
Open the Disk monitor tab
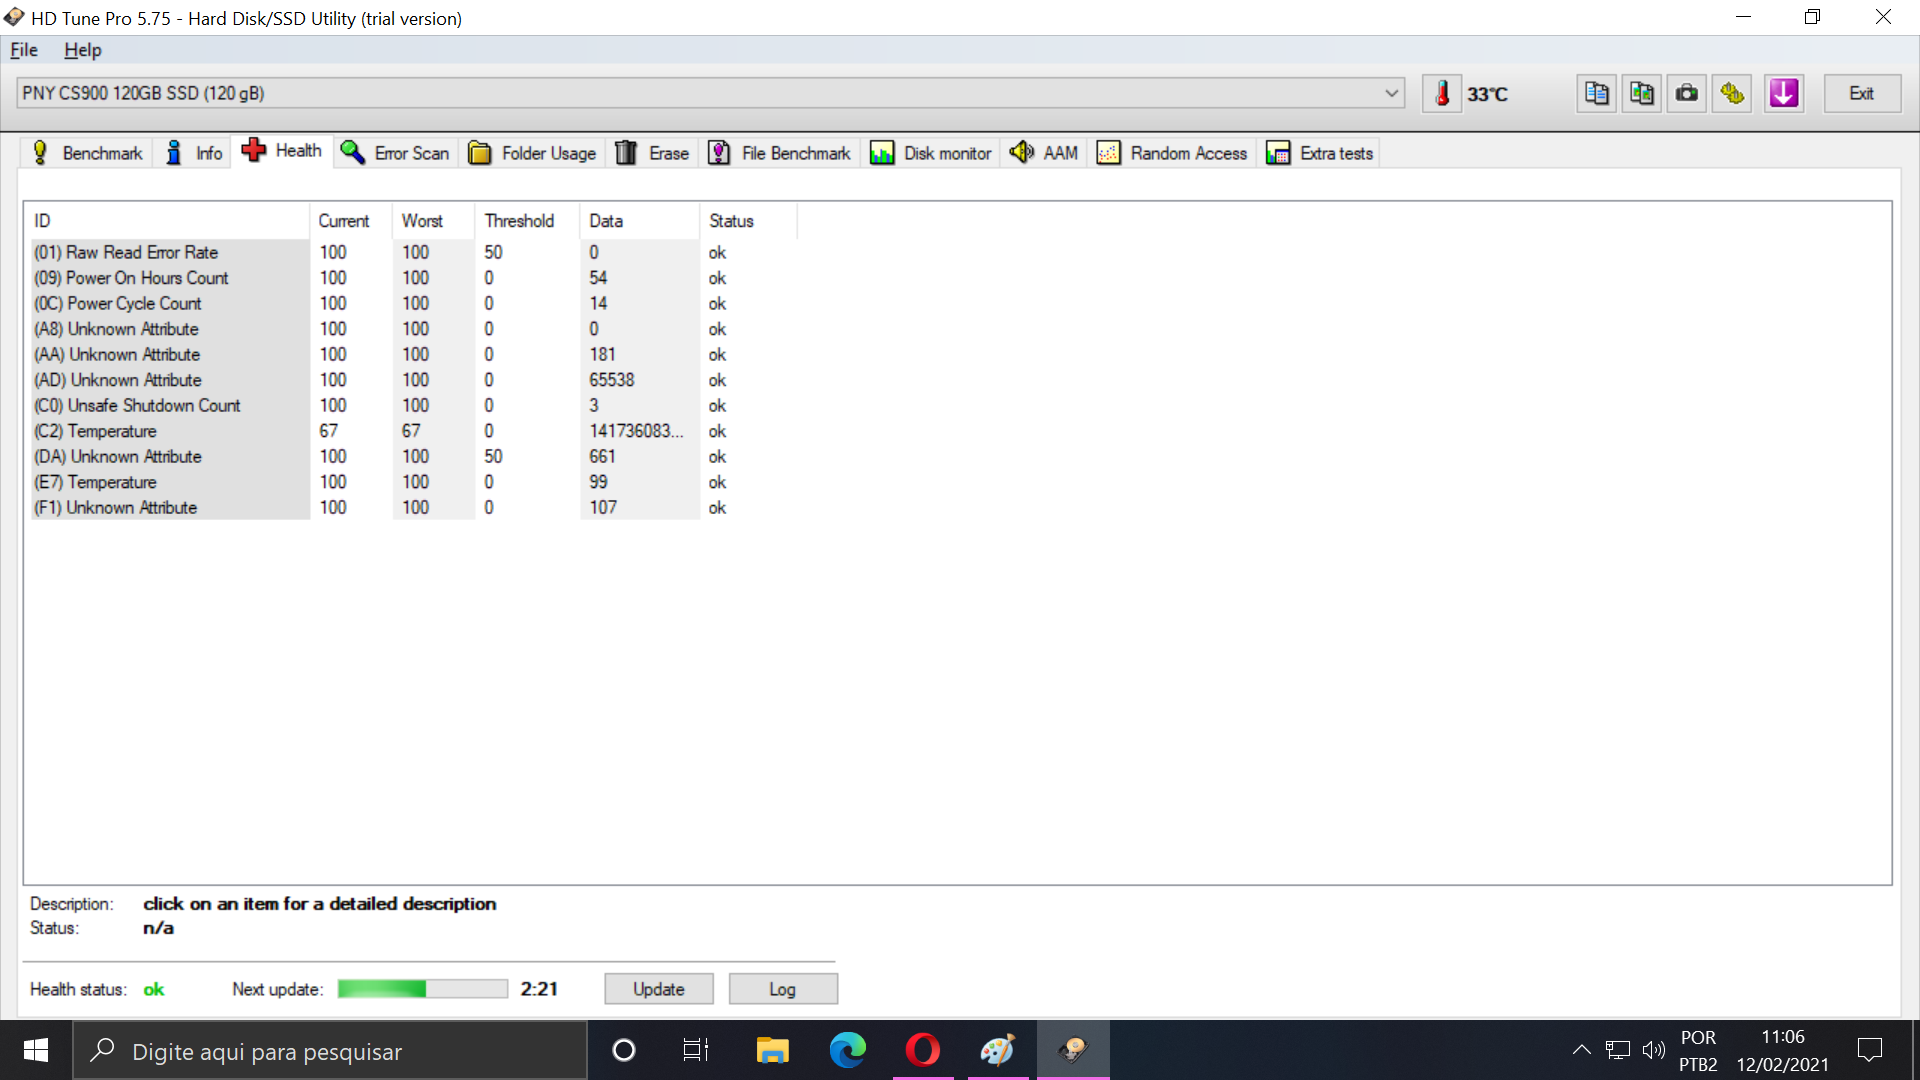pyautogui.click(x=931, y=153)
